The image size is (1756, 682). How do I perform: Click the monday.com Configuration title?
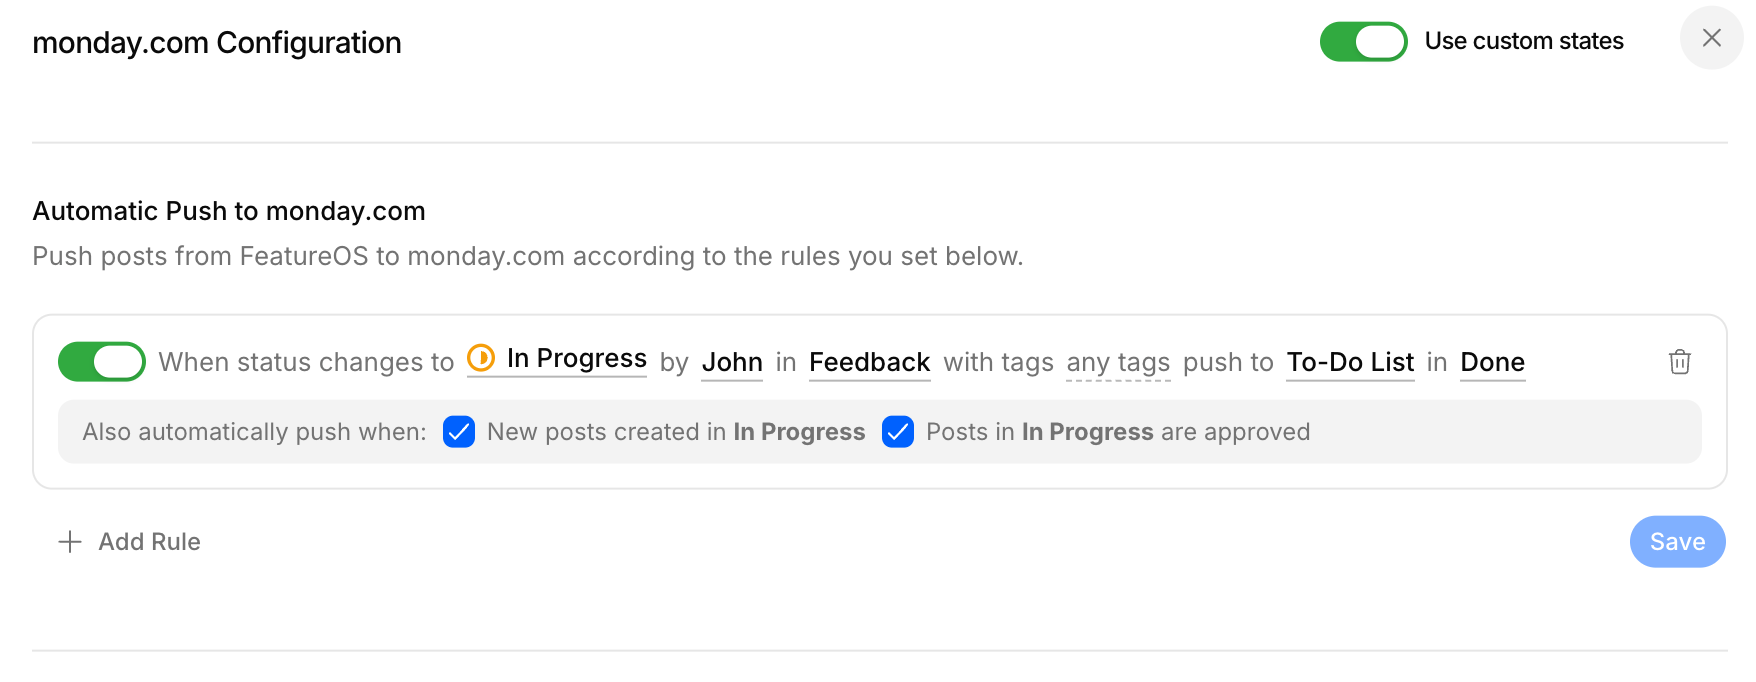coord(217,43)
